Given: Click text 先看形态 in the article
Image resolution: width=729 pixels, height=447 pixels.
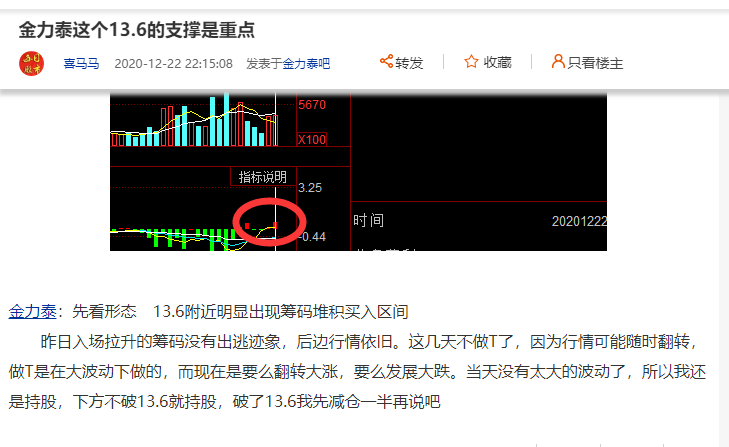Looking at the screenshot, I should point(104,312).
